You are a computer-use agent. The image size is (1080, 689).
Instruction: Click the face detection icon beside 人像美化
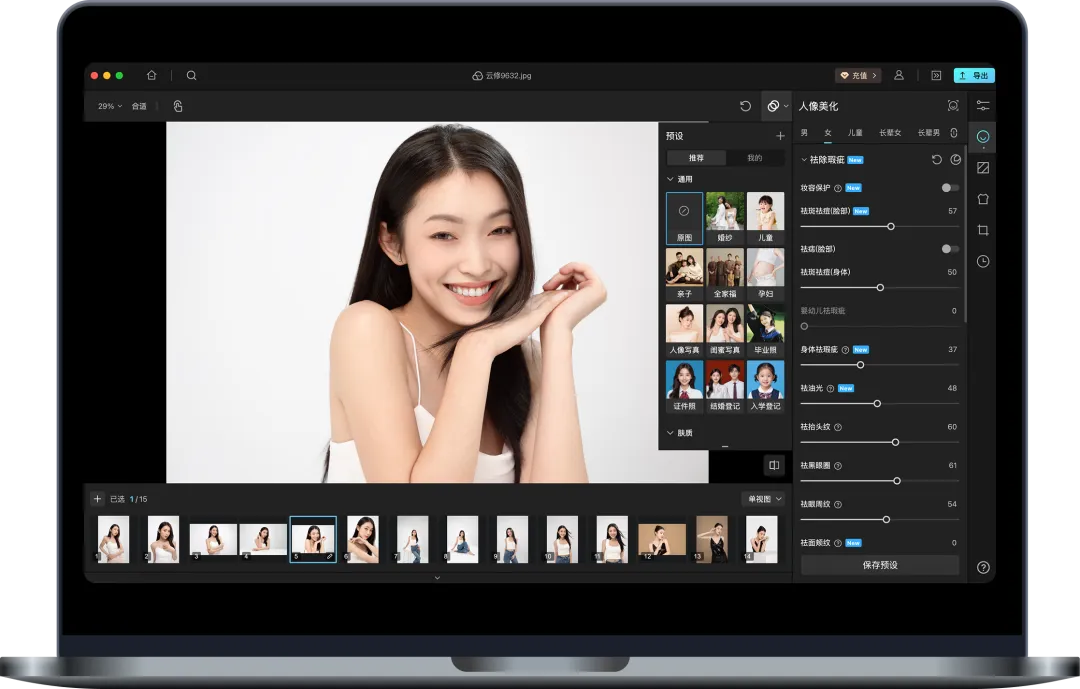tap(952, 106)
